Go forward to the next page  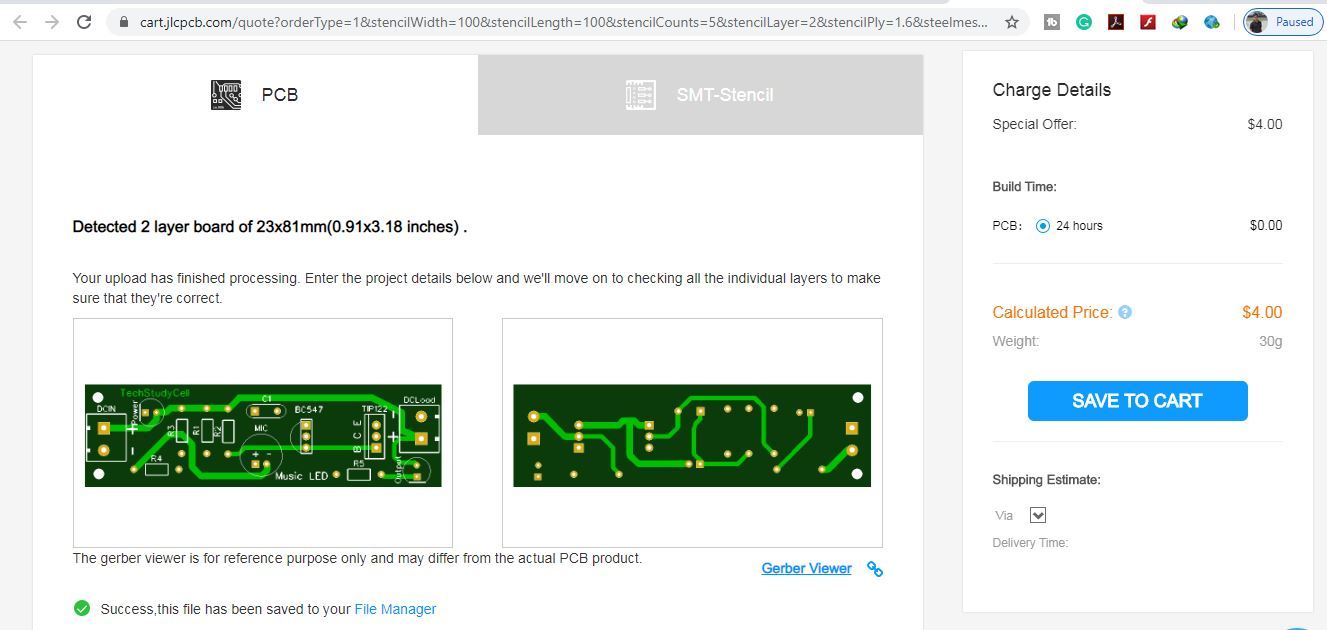point(52,21)
